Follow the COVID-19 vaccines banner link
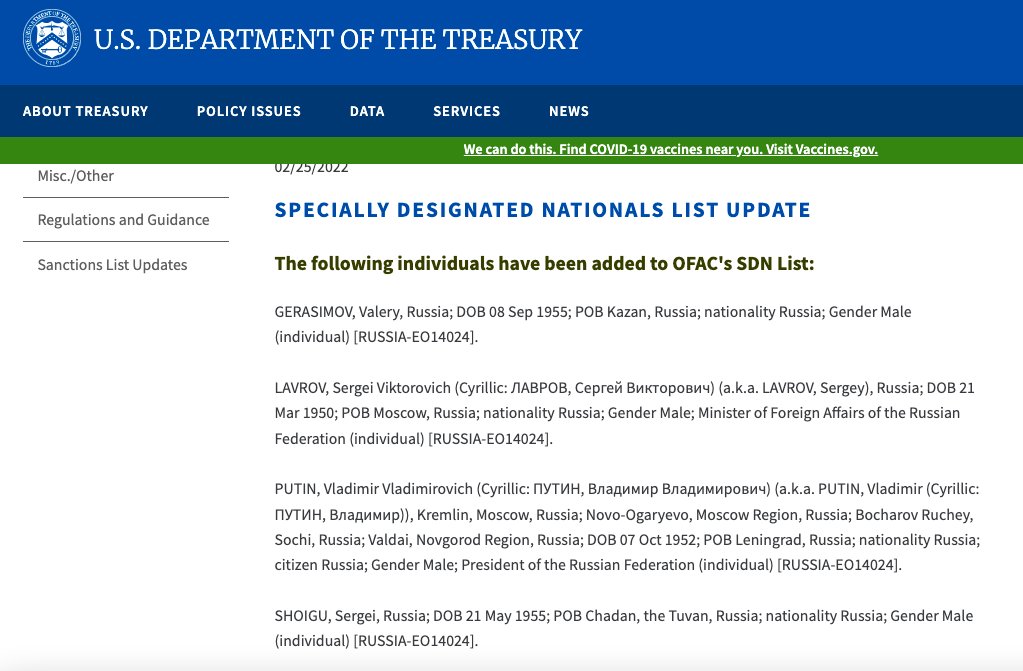This screenshot has width=1023, height=671. (670, 149)
